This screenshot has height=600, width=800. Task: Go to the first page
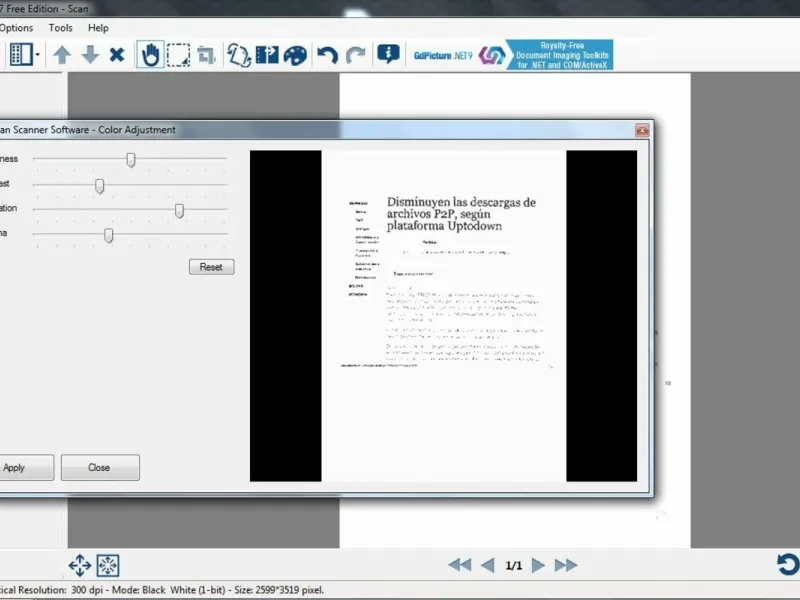459,565
